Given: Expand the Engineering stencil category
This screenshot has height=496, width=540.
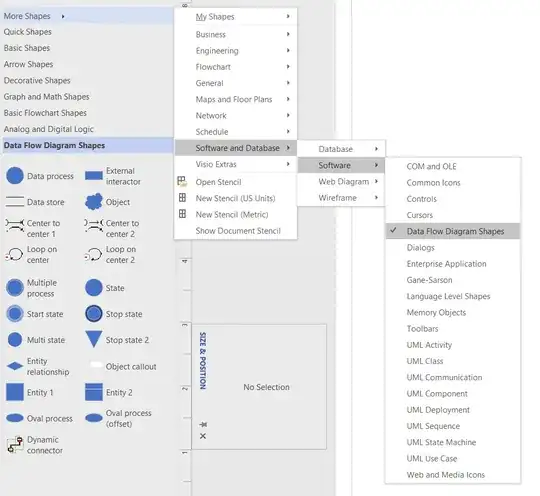Looking at the screenshot, I should point(236,51).
